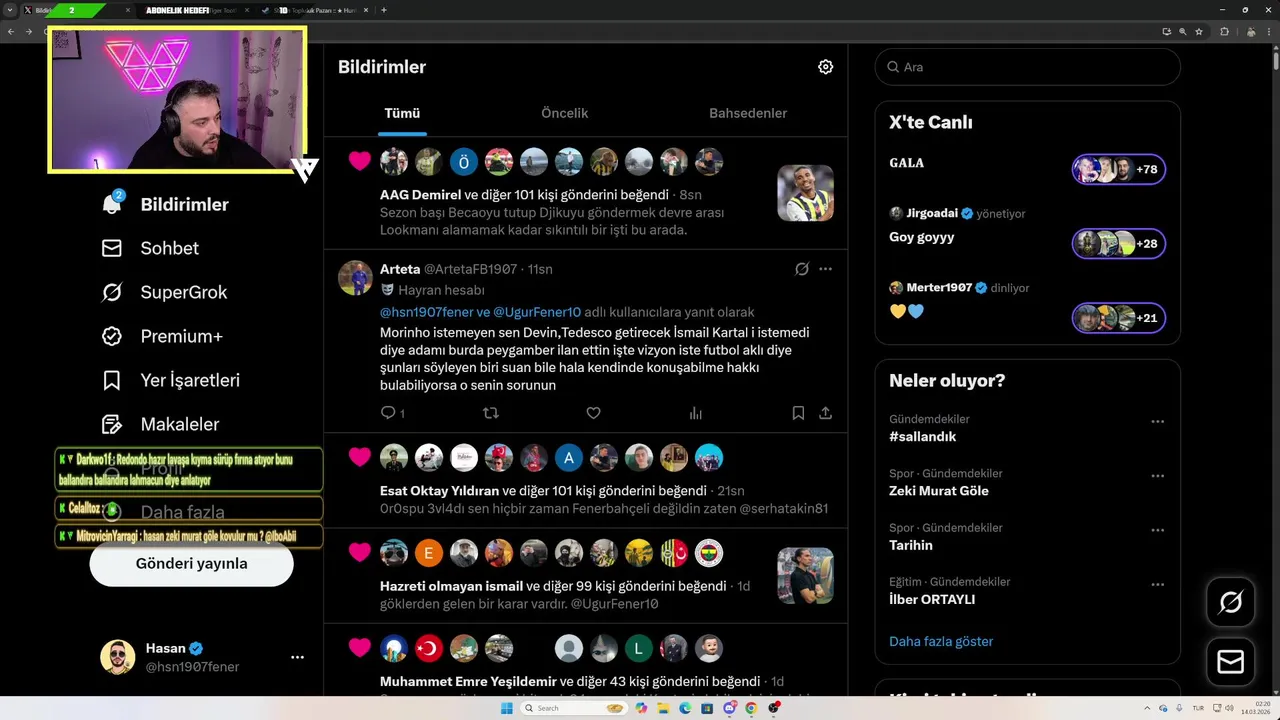Expand tab search chevron in browser
The height and width of the screenshot is (720, 1280).
coord(10,10)
